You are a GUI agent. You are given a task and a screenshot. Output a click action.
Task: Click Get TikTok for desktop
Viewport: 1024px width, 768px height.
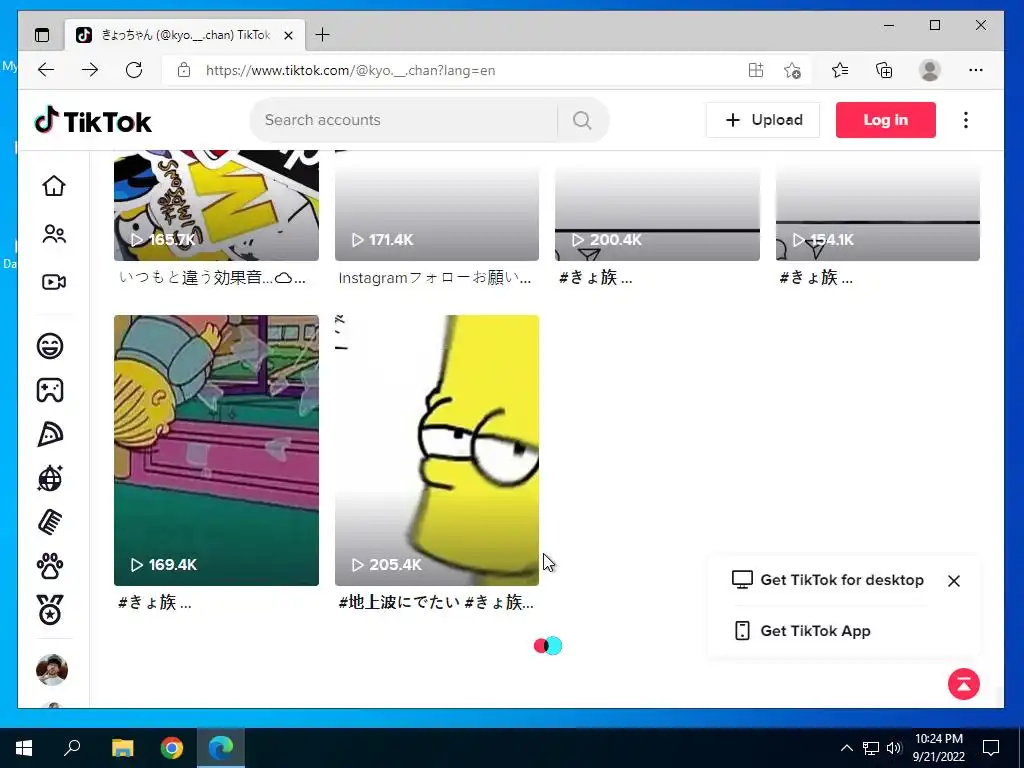[x=827, y=580]
